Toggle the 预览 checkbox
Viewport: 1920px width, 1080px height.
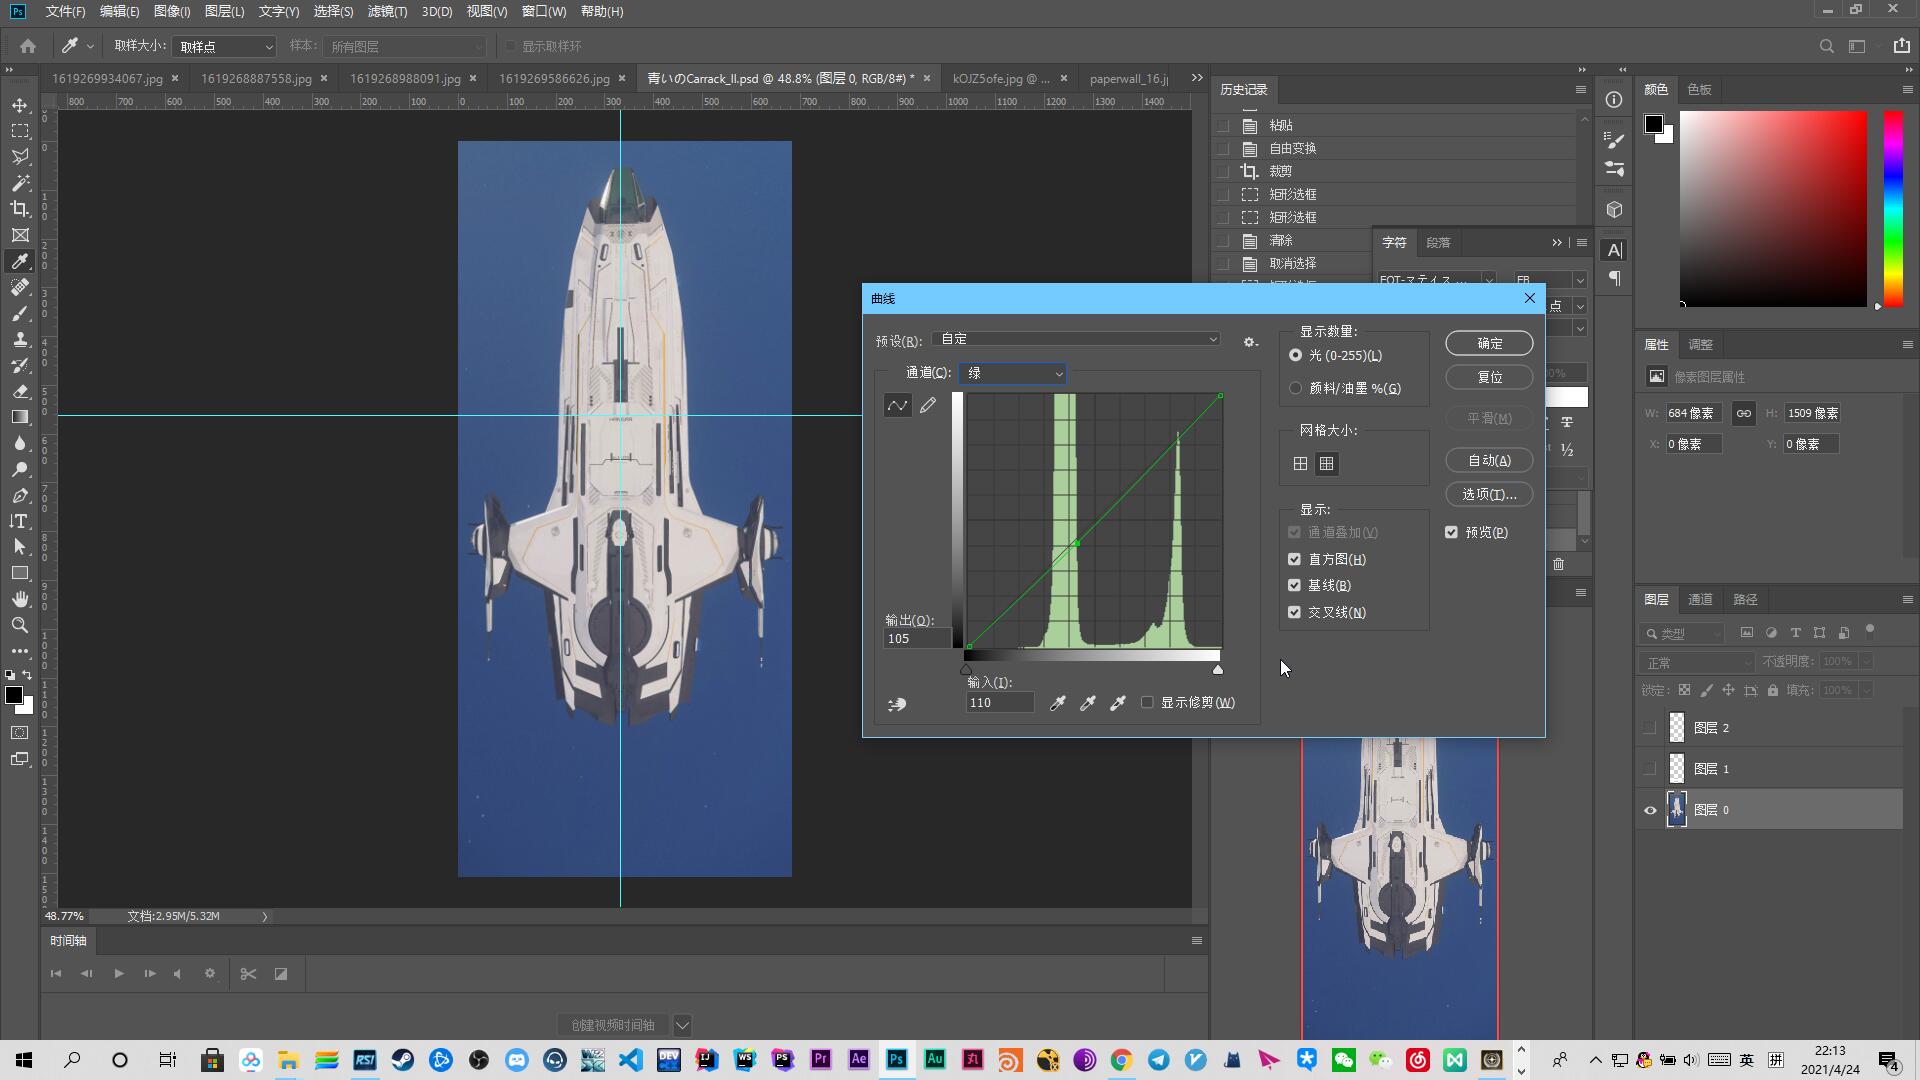point(1451,532)
